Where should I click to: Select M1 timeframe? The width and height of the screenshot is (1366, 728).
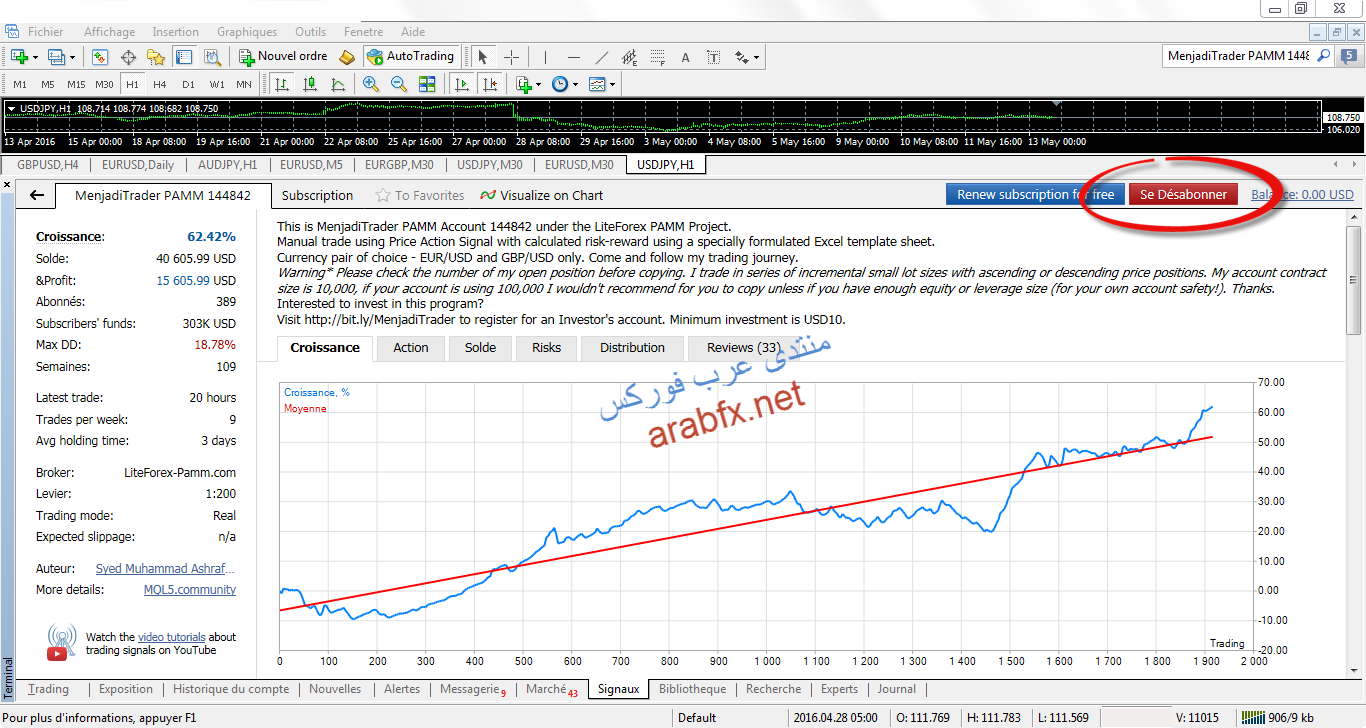20,84
